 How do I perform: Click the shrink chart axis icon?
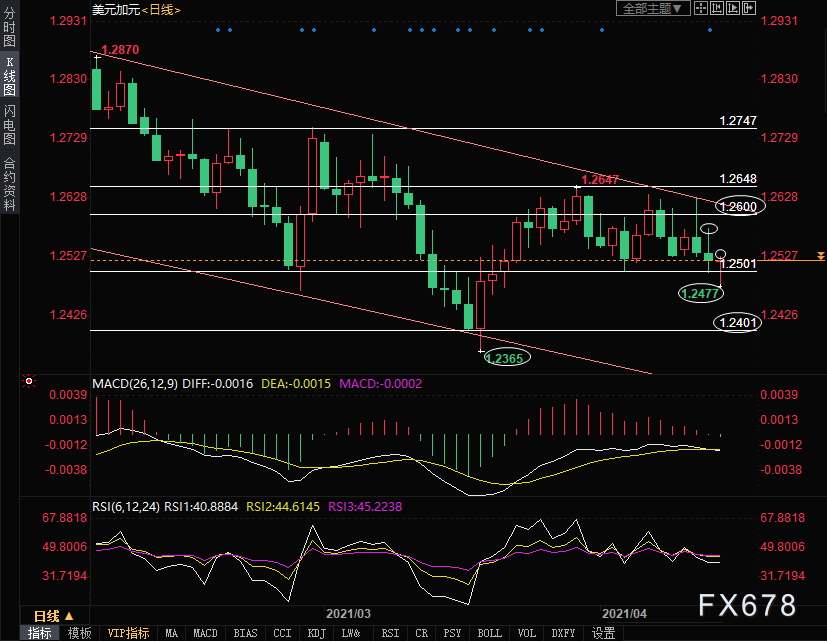(x=717, y=8)
